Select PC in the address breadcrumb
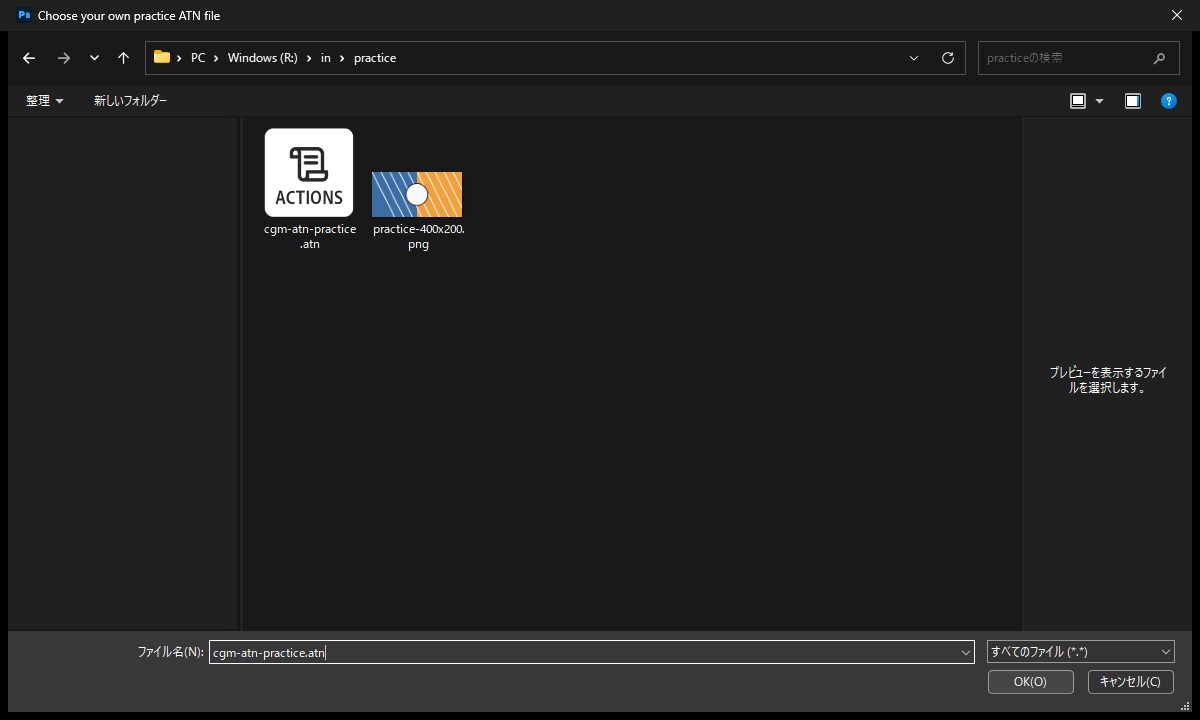 pos(198,58)
